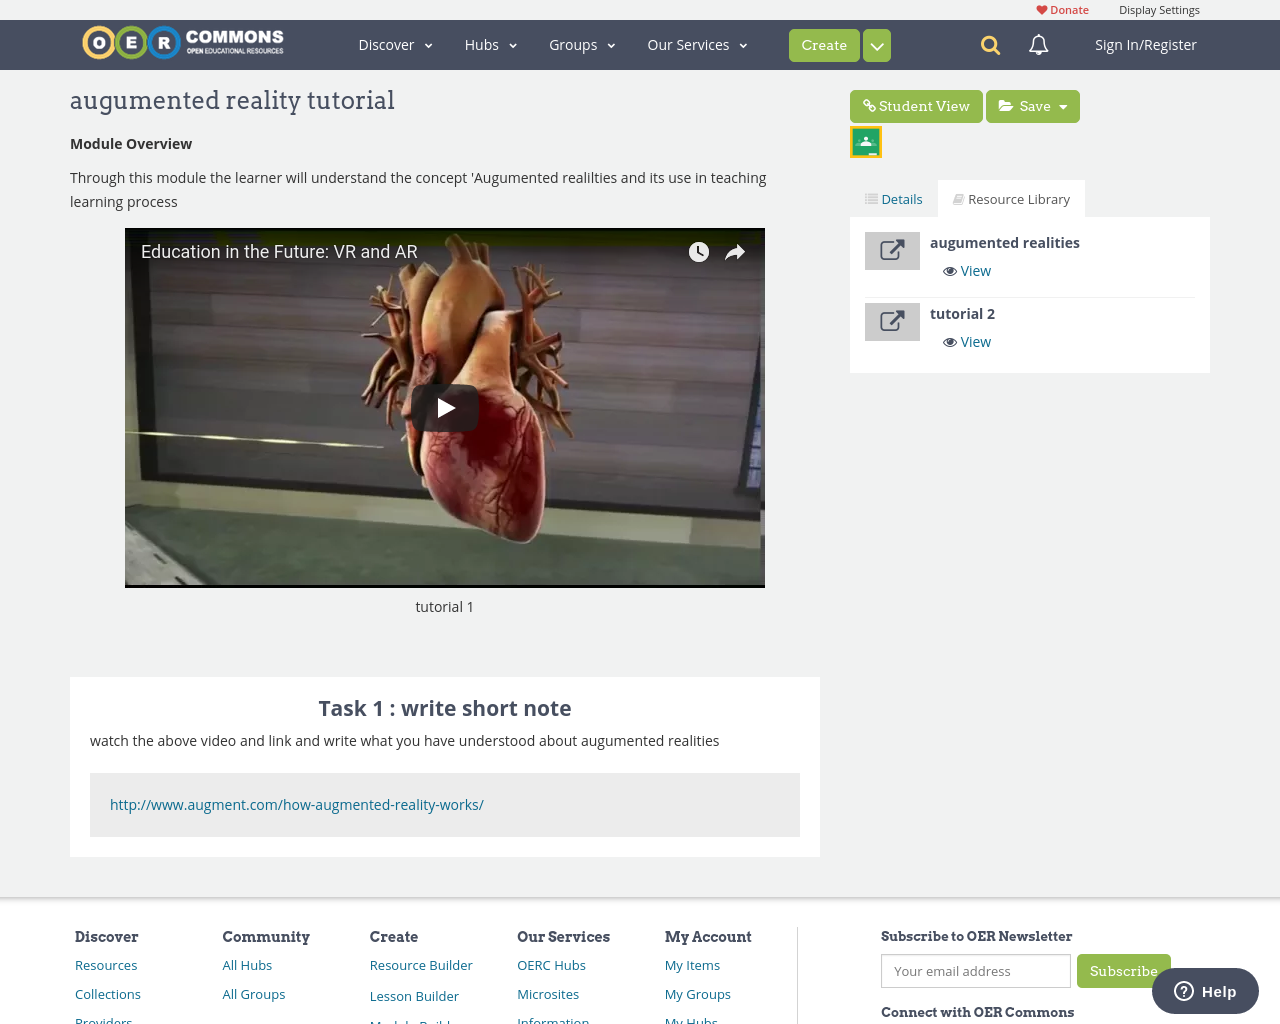Open the 'augumented realities' external link icon
1280x1024 pixels.
coord(892,251)
